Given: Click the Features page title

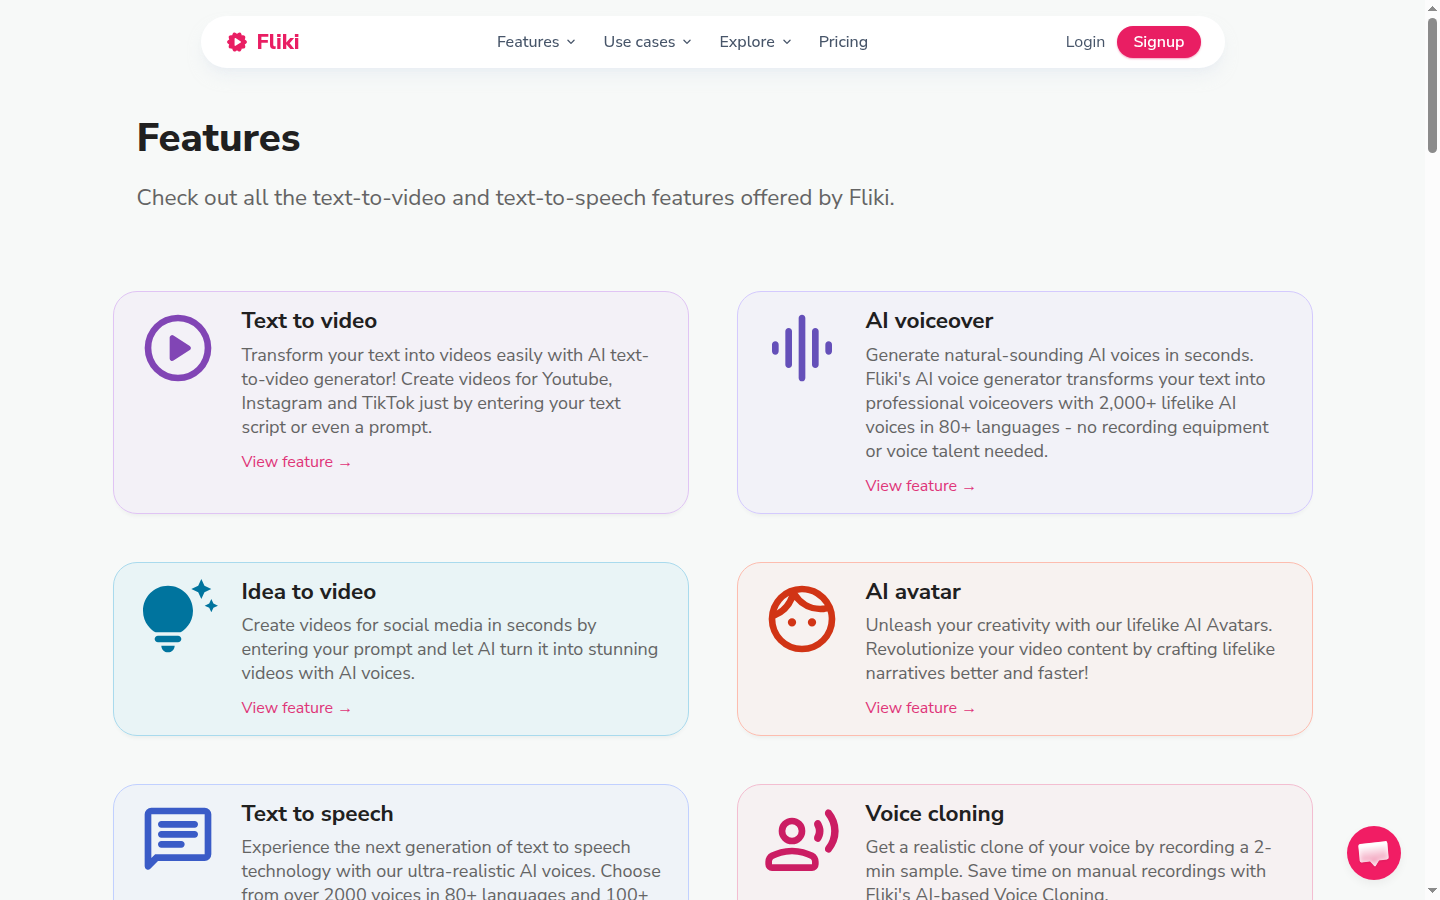Looking at the screenshot, I should [x=218, y=138].
